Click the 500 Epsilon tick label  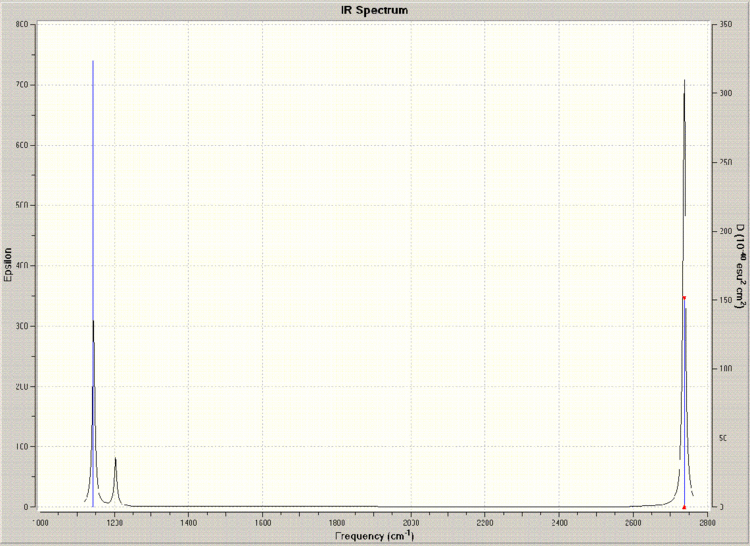pyautogui.click(x=22, y=205)
